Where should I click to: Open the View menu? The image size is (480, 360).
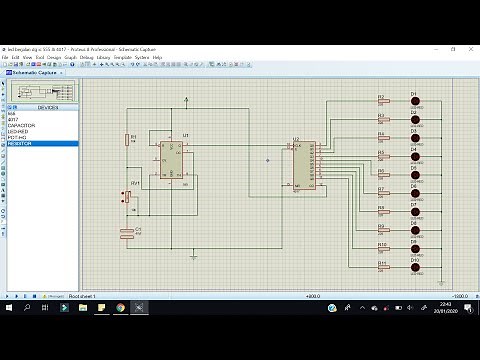coord(27,57)
